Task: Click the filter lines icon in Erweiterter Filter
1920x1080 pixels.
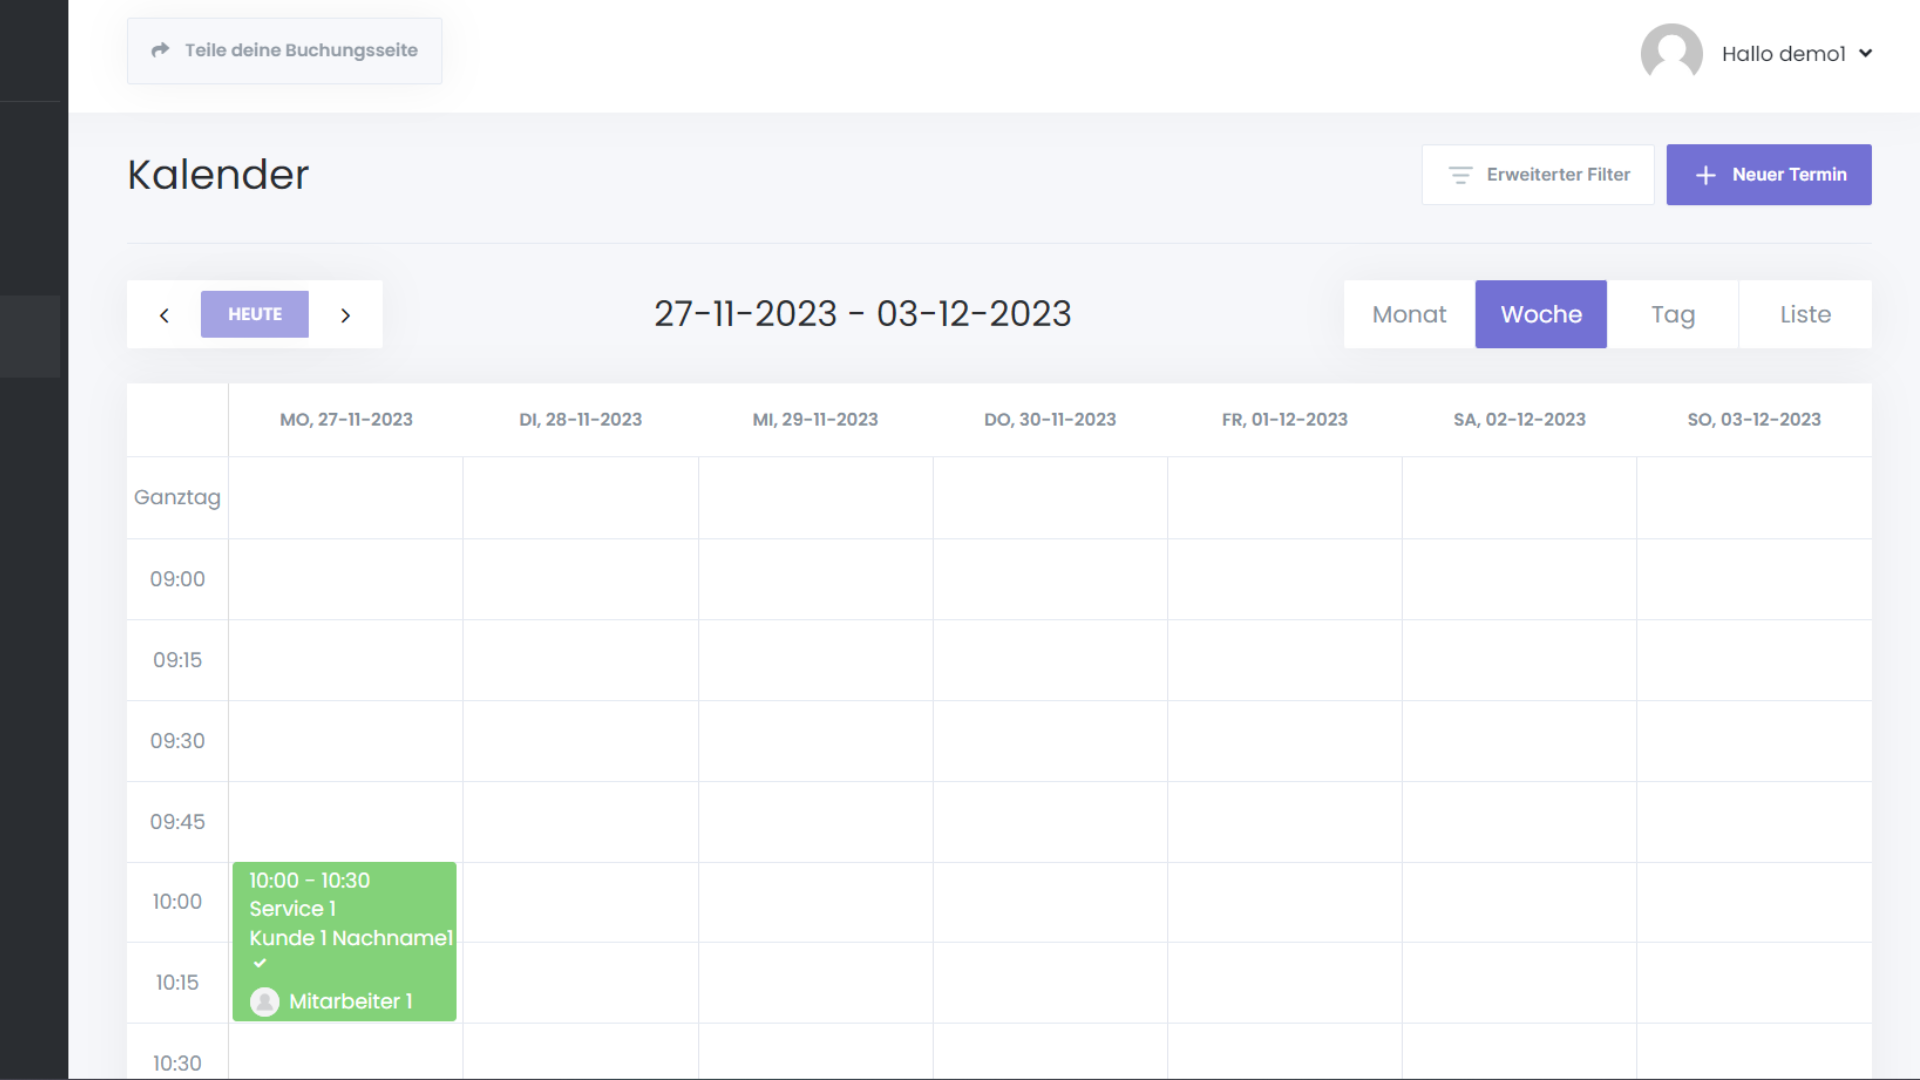Action: (x=1460, y=175)
